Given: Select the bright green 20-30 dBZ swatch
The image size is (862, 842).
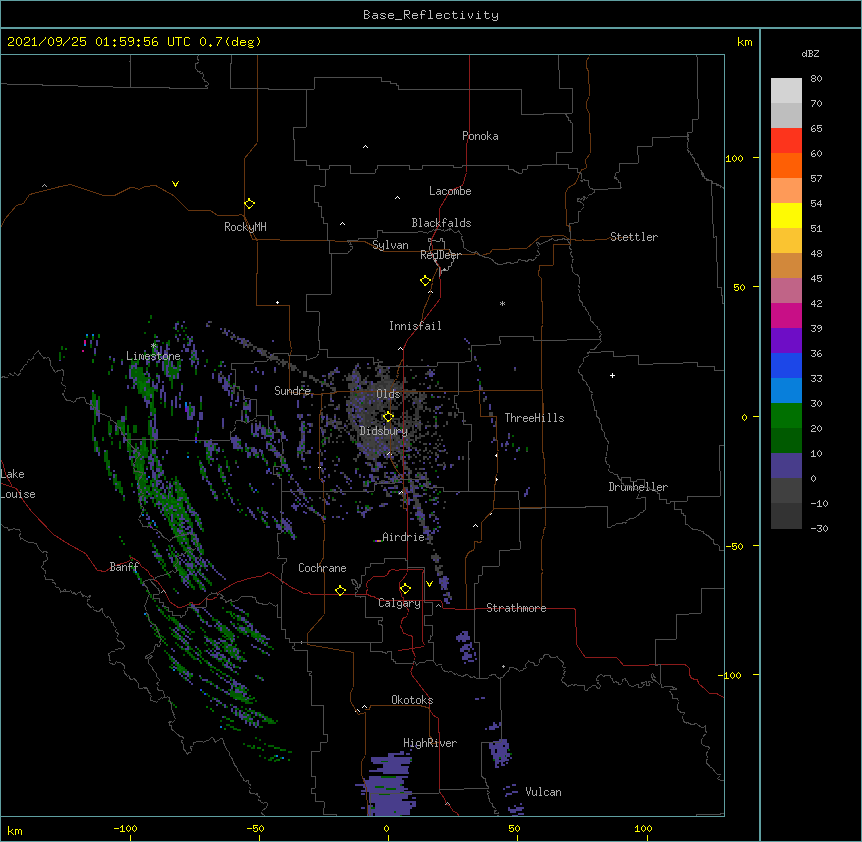Looking at the screenshot, I should tap(786, 416).
